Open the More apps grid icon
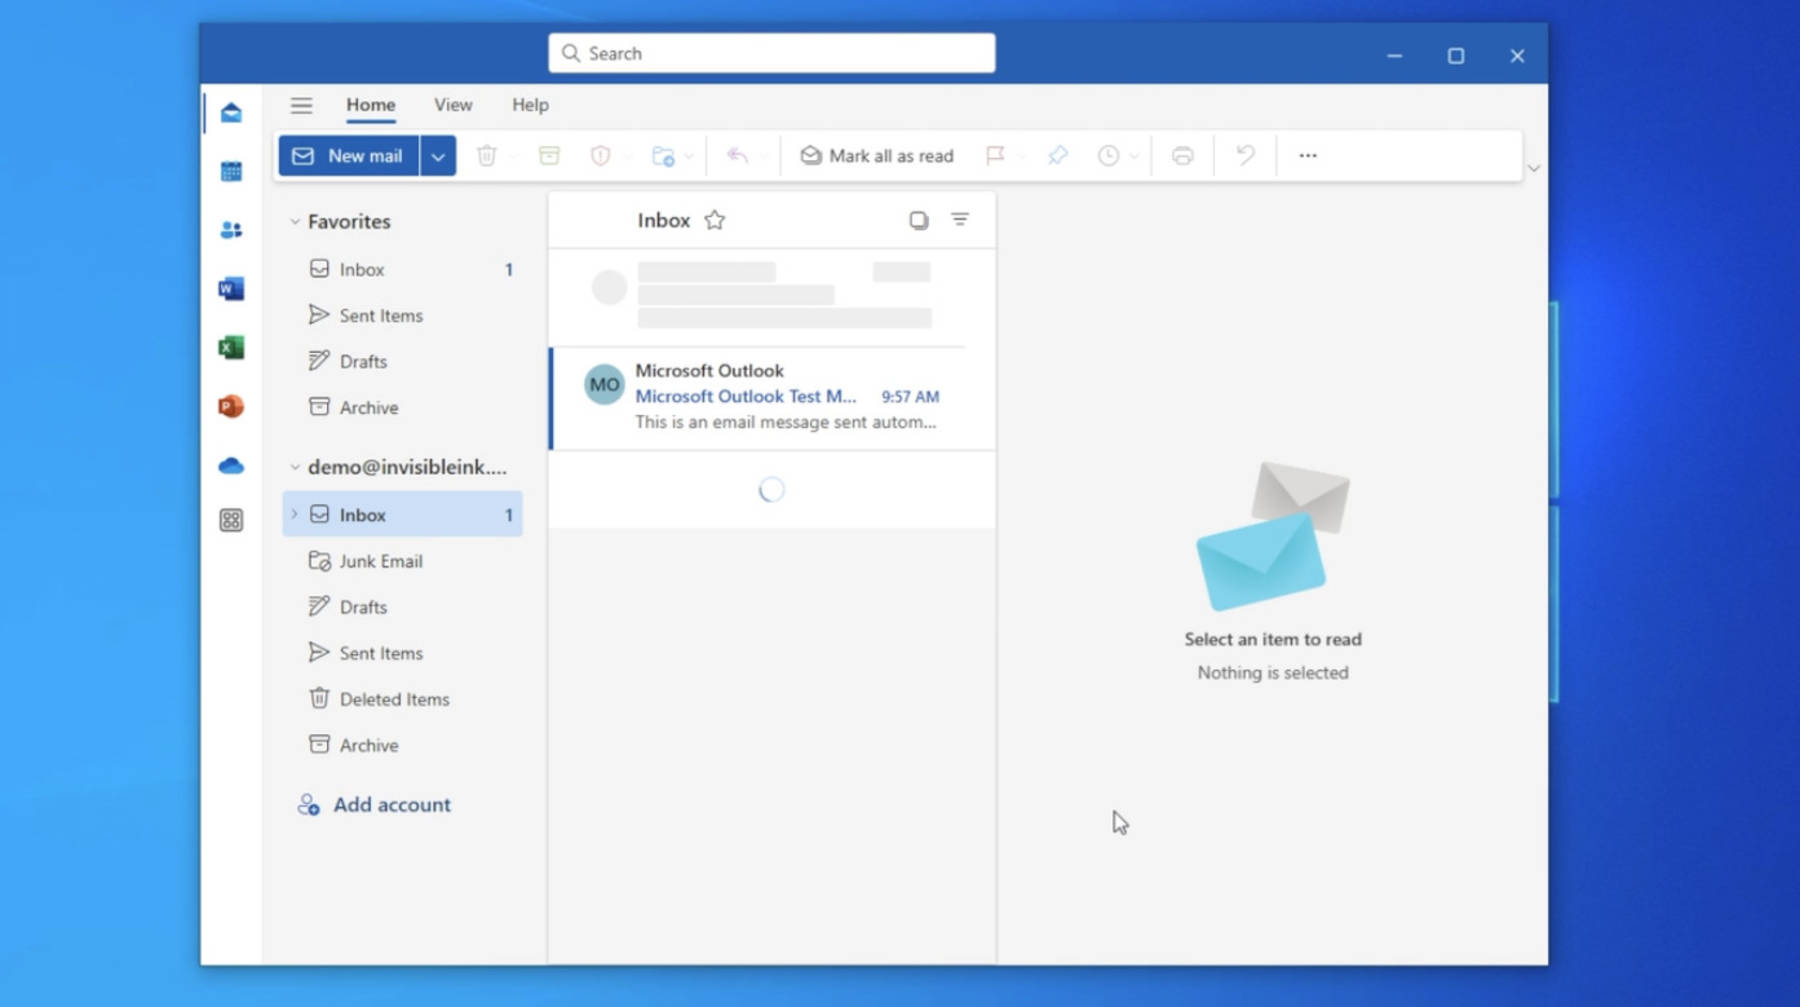 (x=231, y=520)
